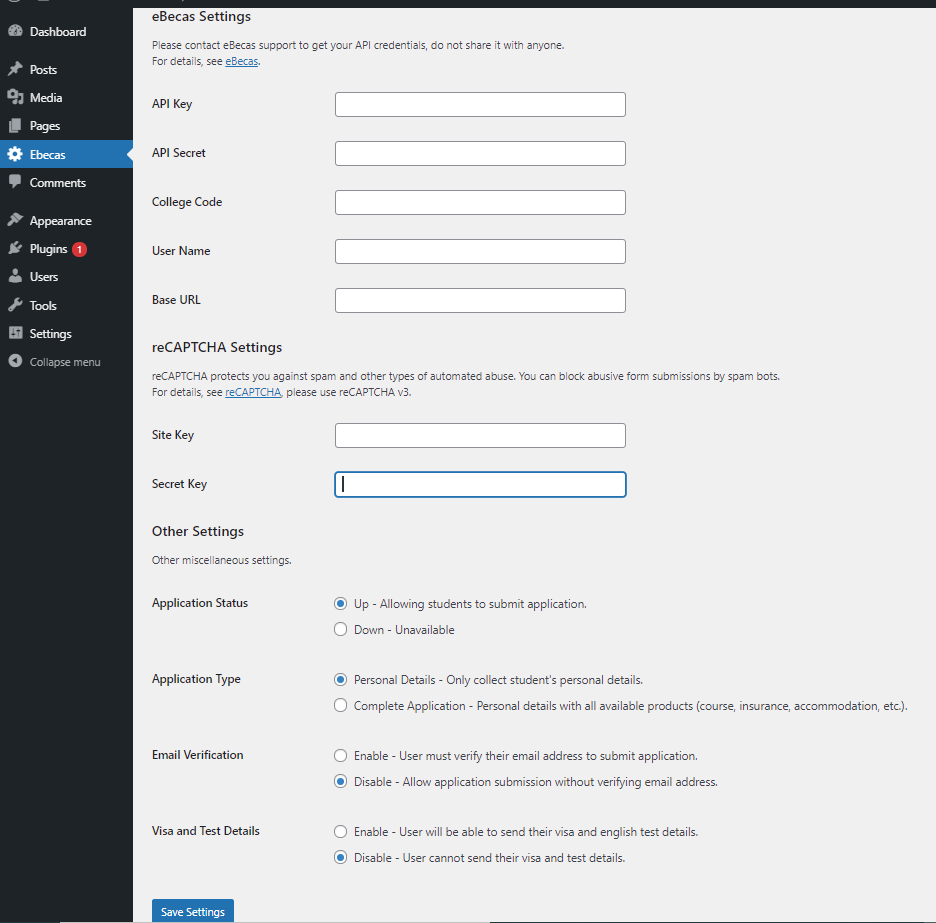Select Disable Visa and Test Details
The width and height of the screenshot is (936, 923).
340,857
